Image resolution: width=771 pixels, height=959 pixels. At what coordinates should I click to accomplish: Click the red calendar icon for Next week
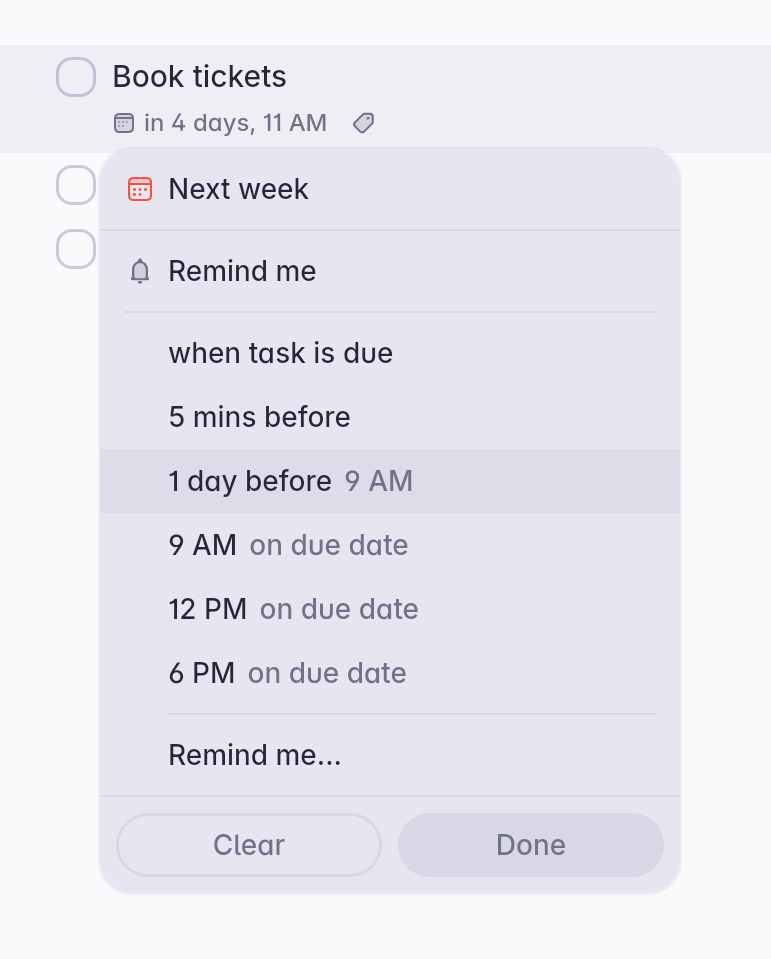coord(140,188)
